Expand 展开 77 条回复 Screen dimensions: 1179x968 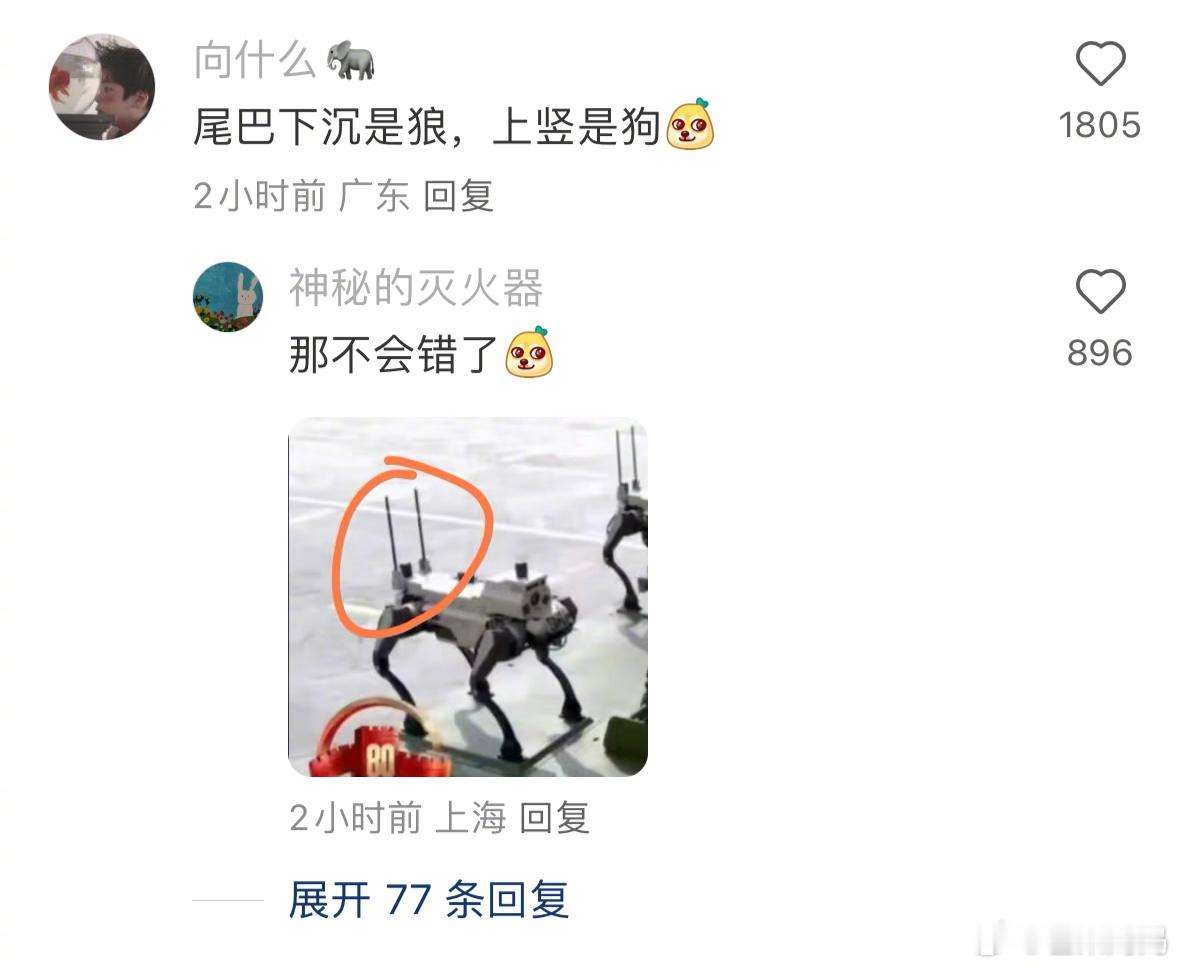(429, 900)
